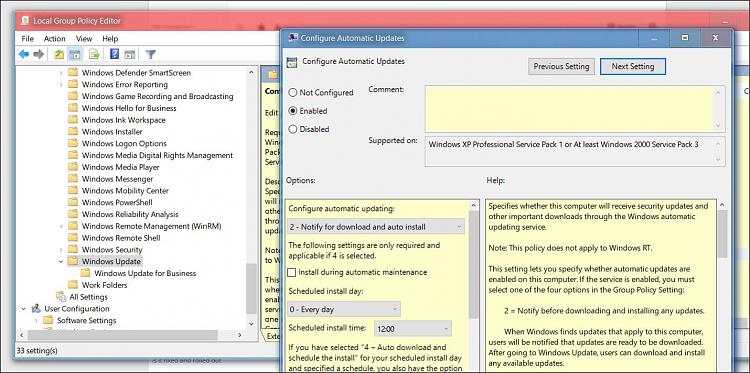Screen dimensions: 750x373
Task: Select Windows Game Recording and Broadcasting
Action: pyautogui.click(x=157, y=96)
